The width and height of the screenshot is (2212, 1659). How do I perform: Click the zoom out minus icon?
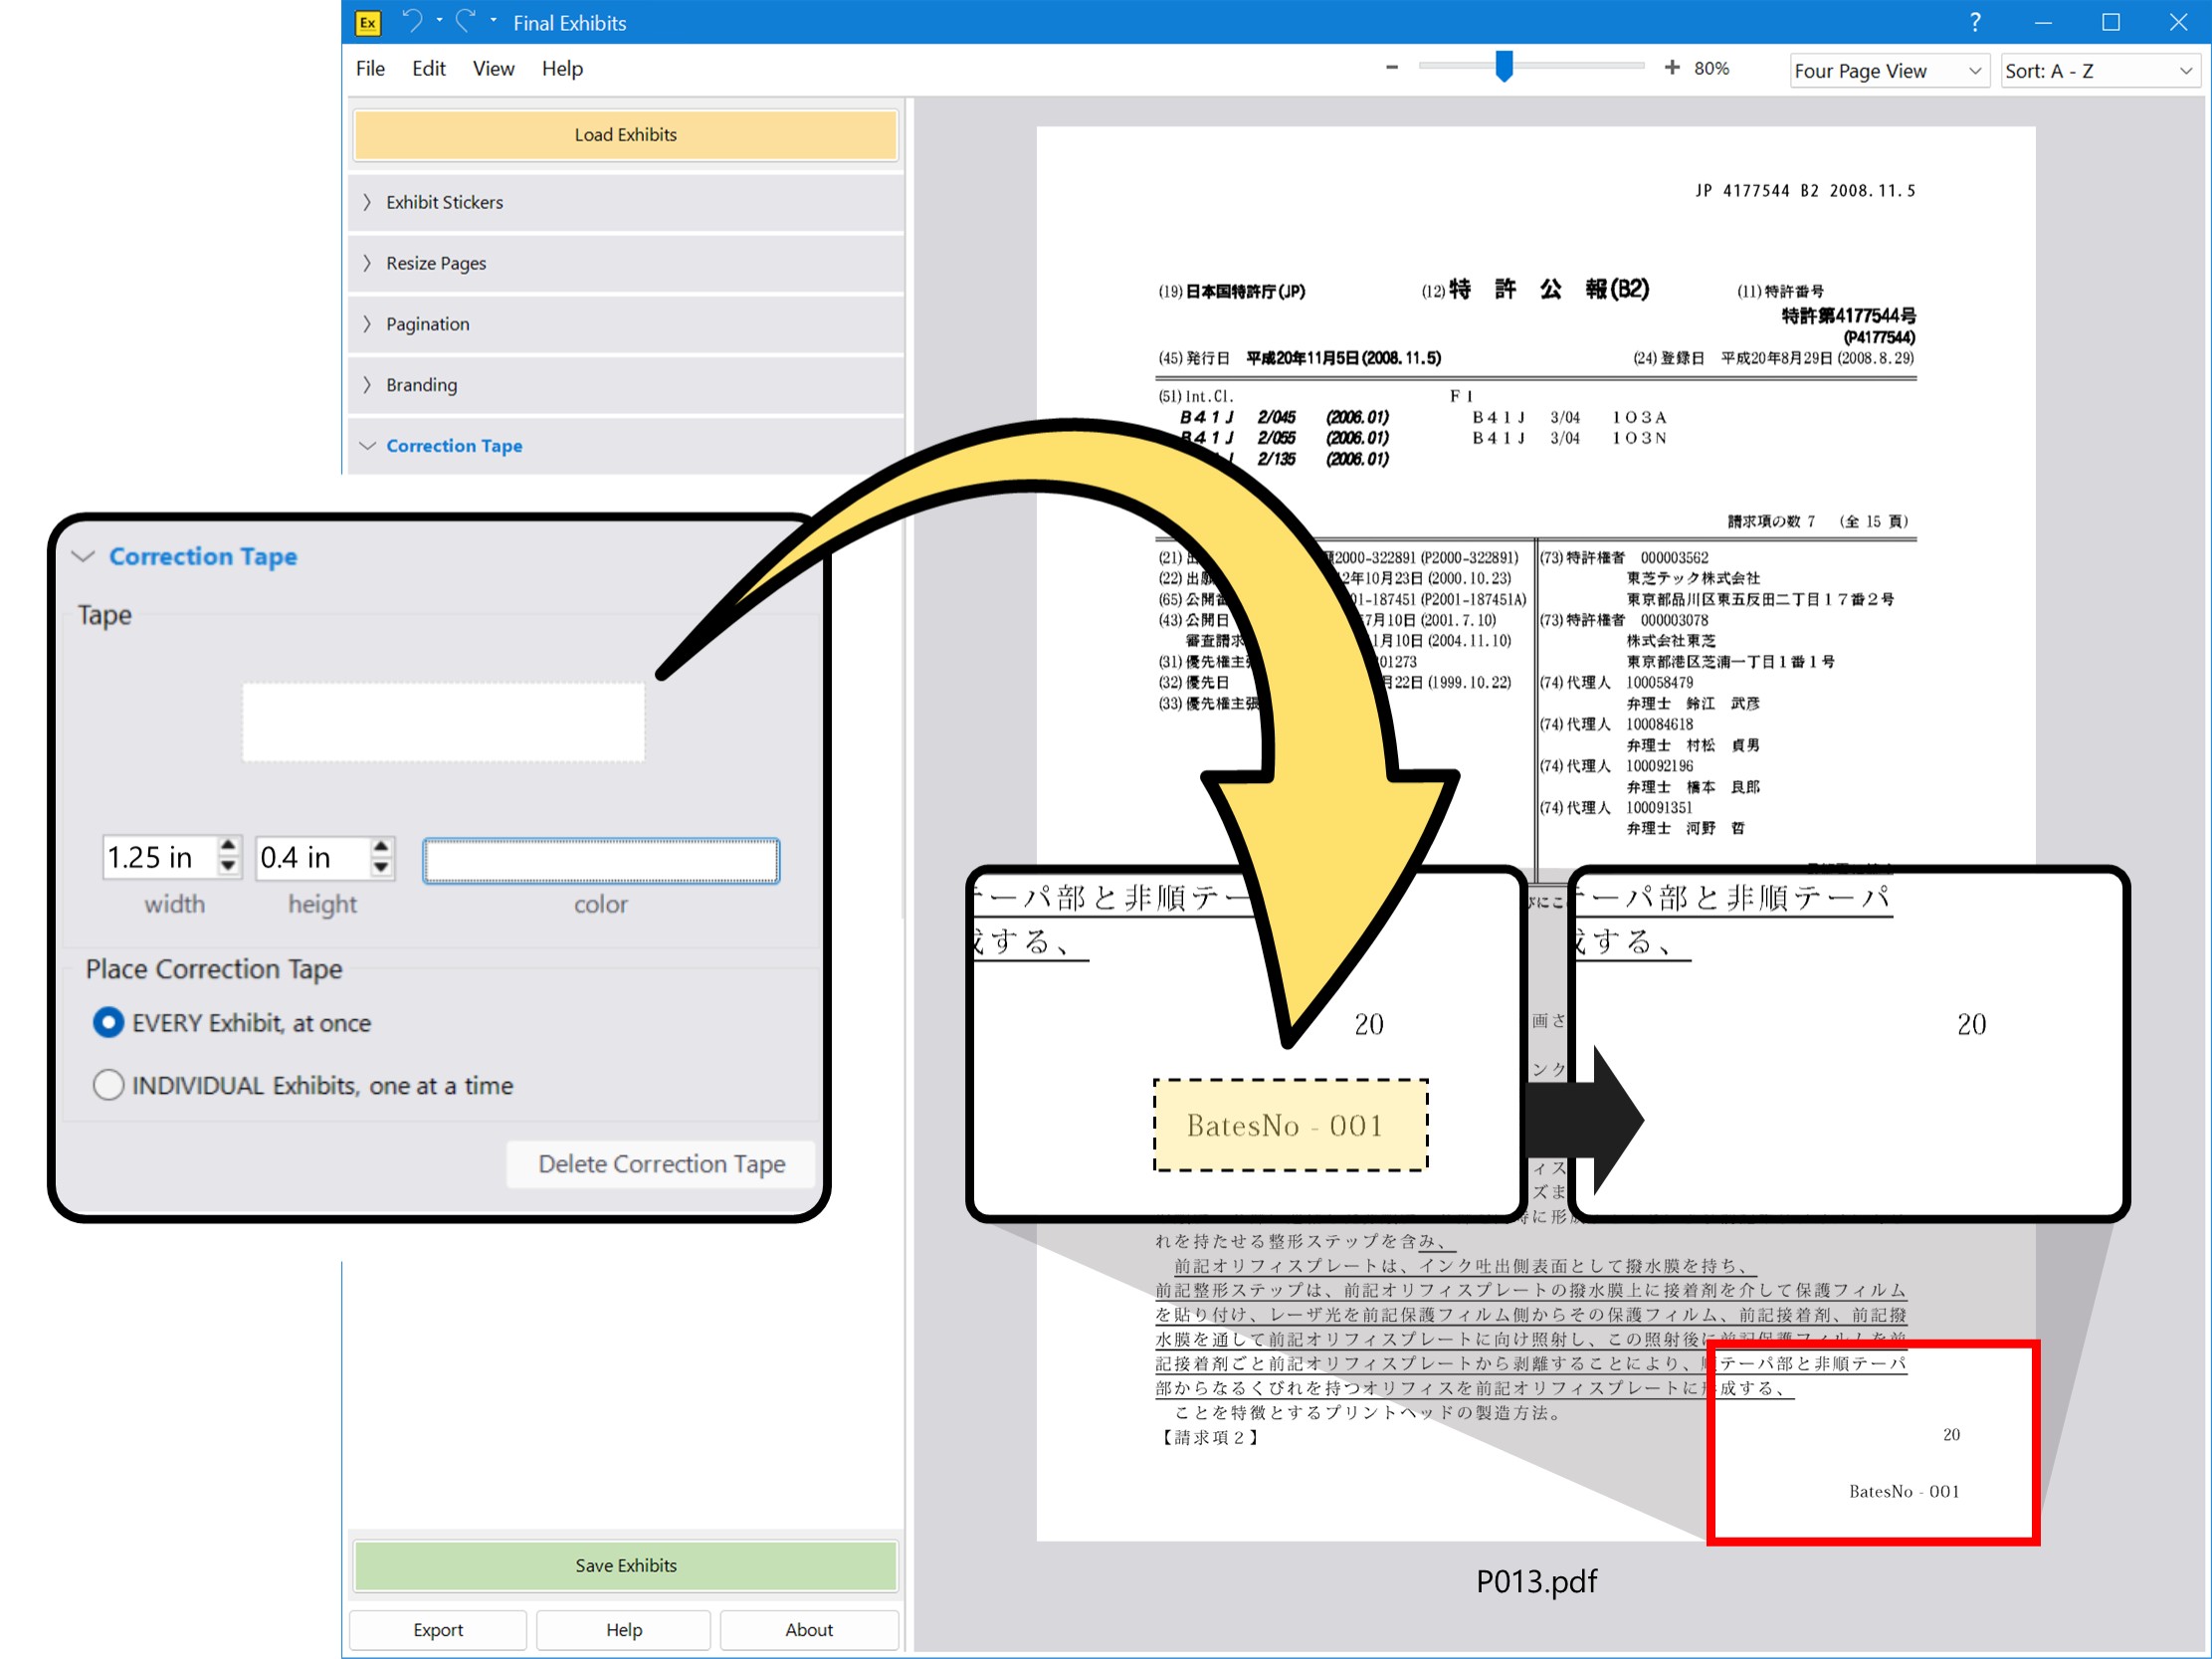pyautogui.click(x=1391, y=68)
